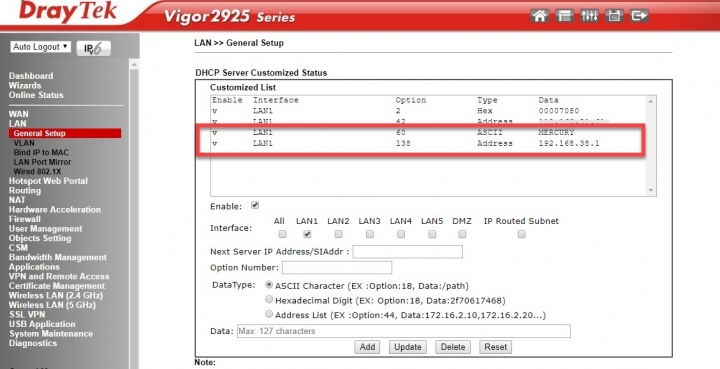Open the Auto Logout dropdown
Viewport: 720px width, 369px height.
40,47
